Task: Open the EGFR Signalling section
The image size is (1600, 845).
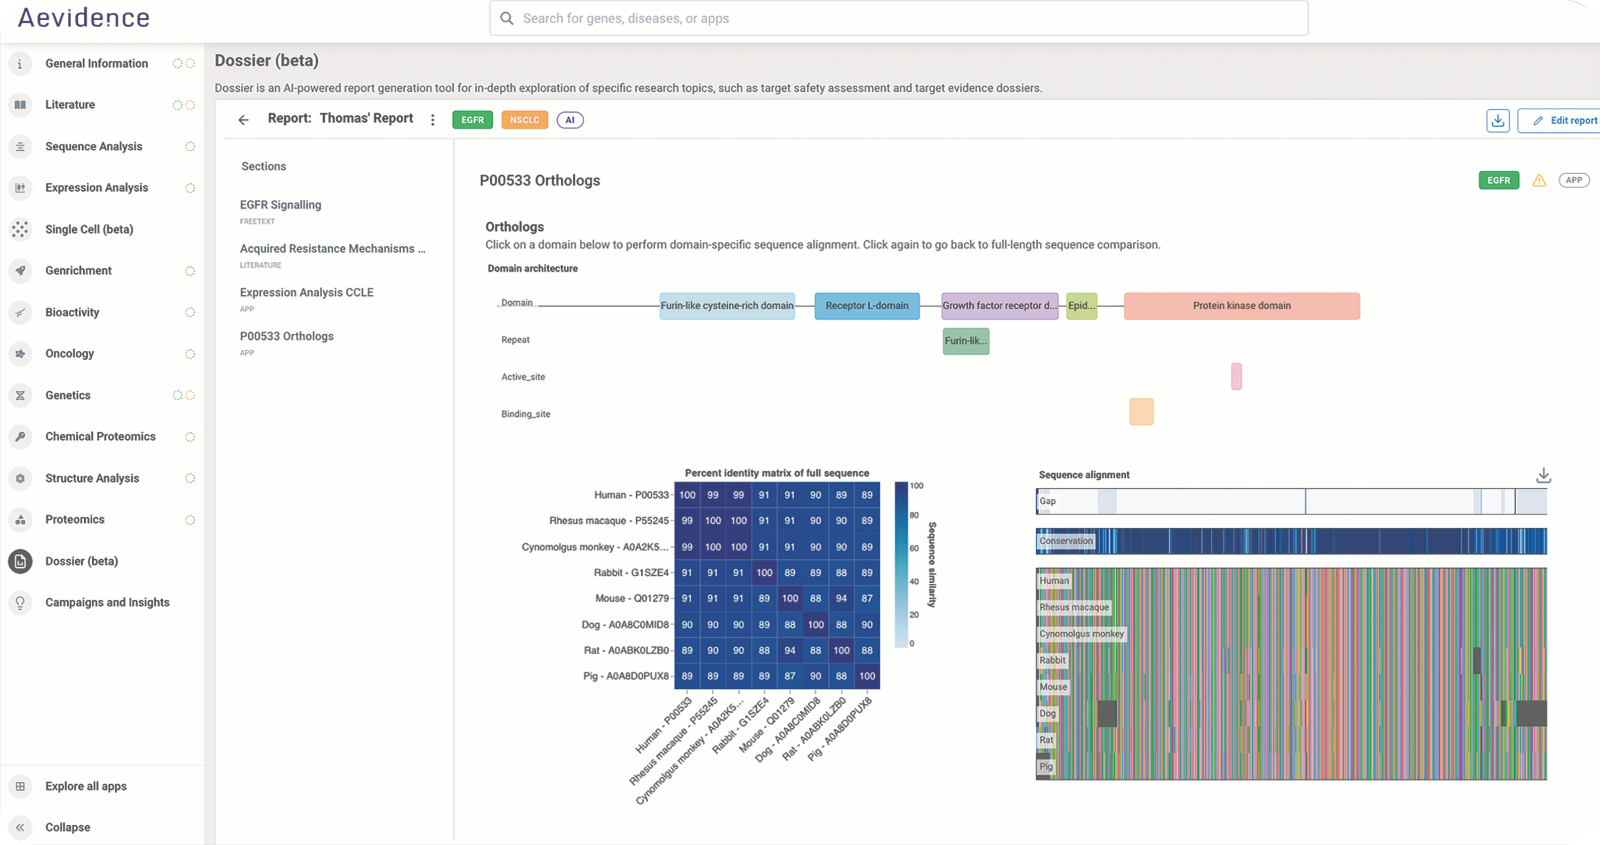Action: 281,205
